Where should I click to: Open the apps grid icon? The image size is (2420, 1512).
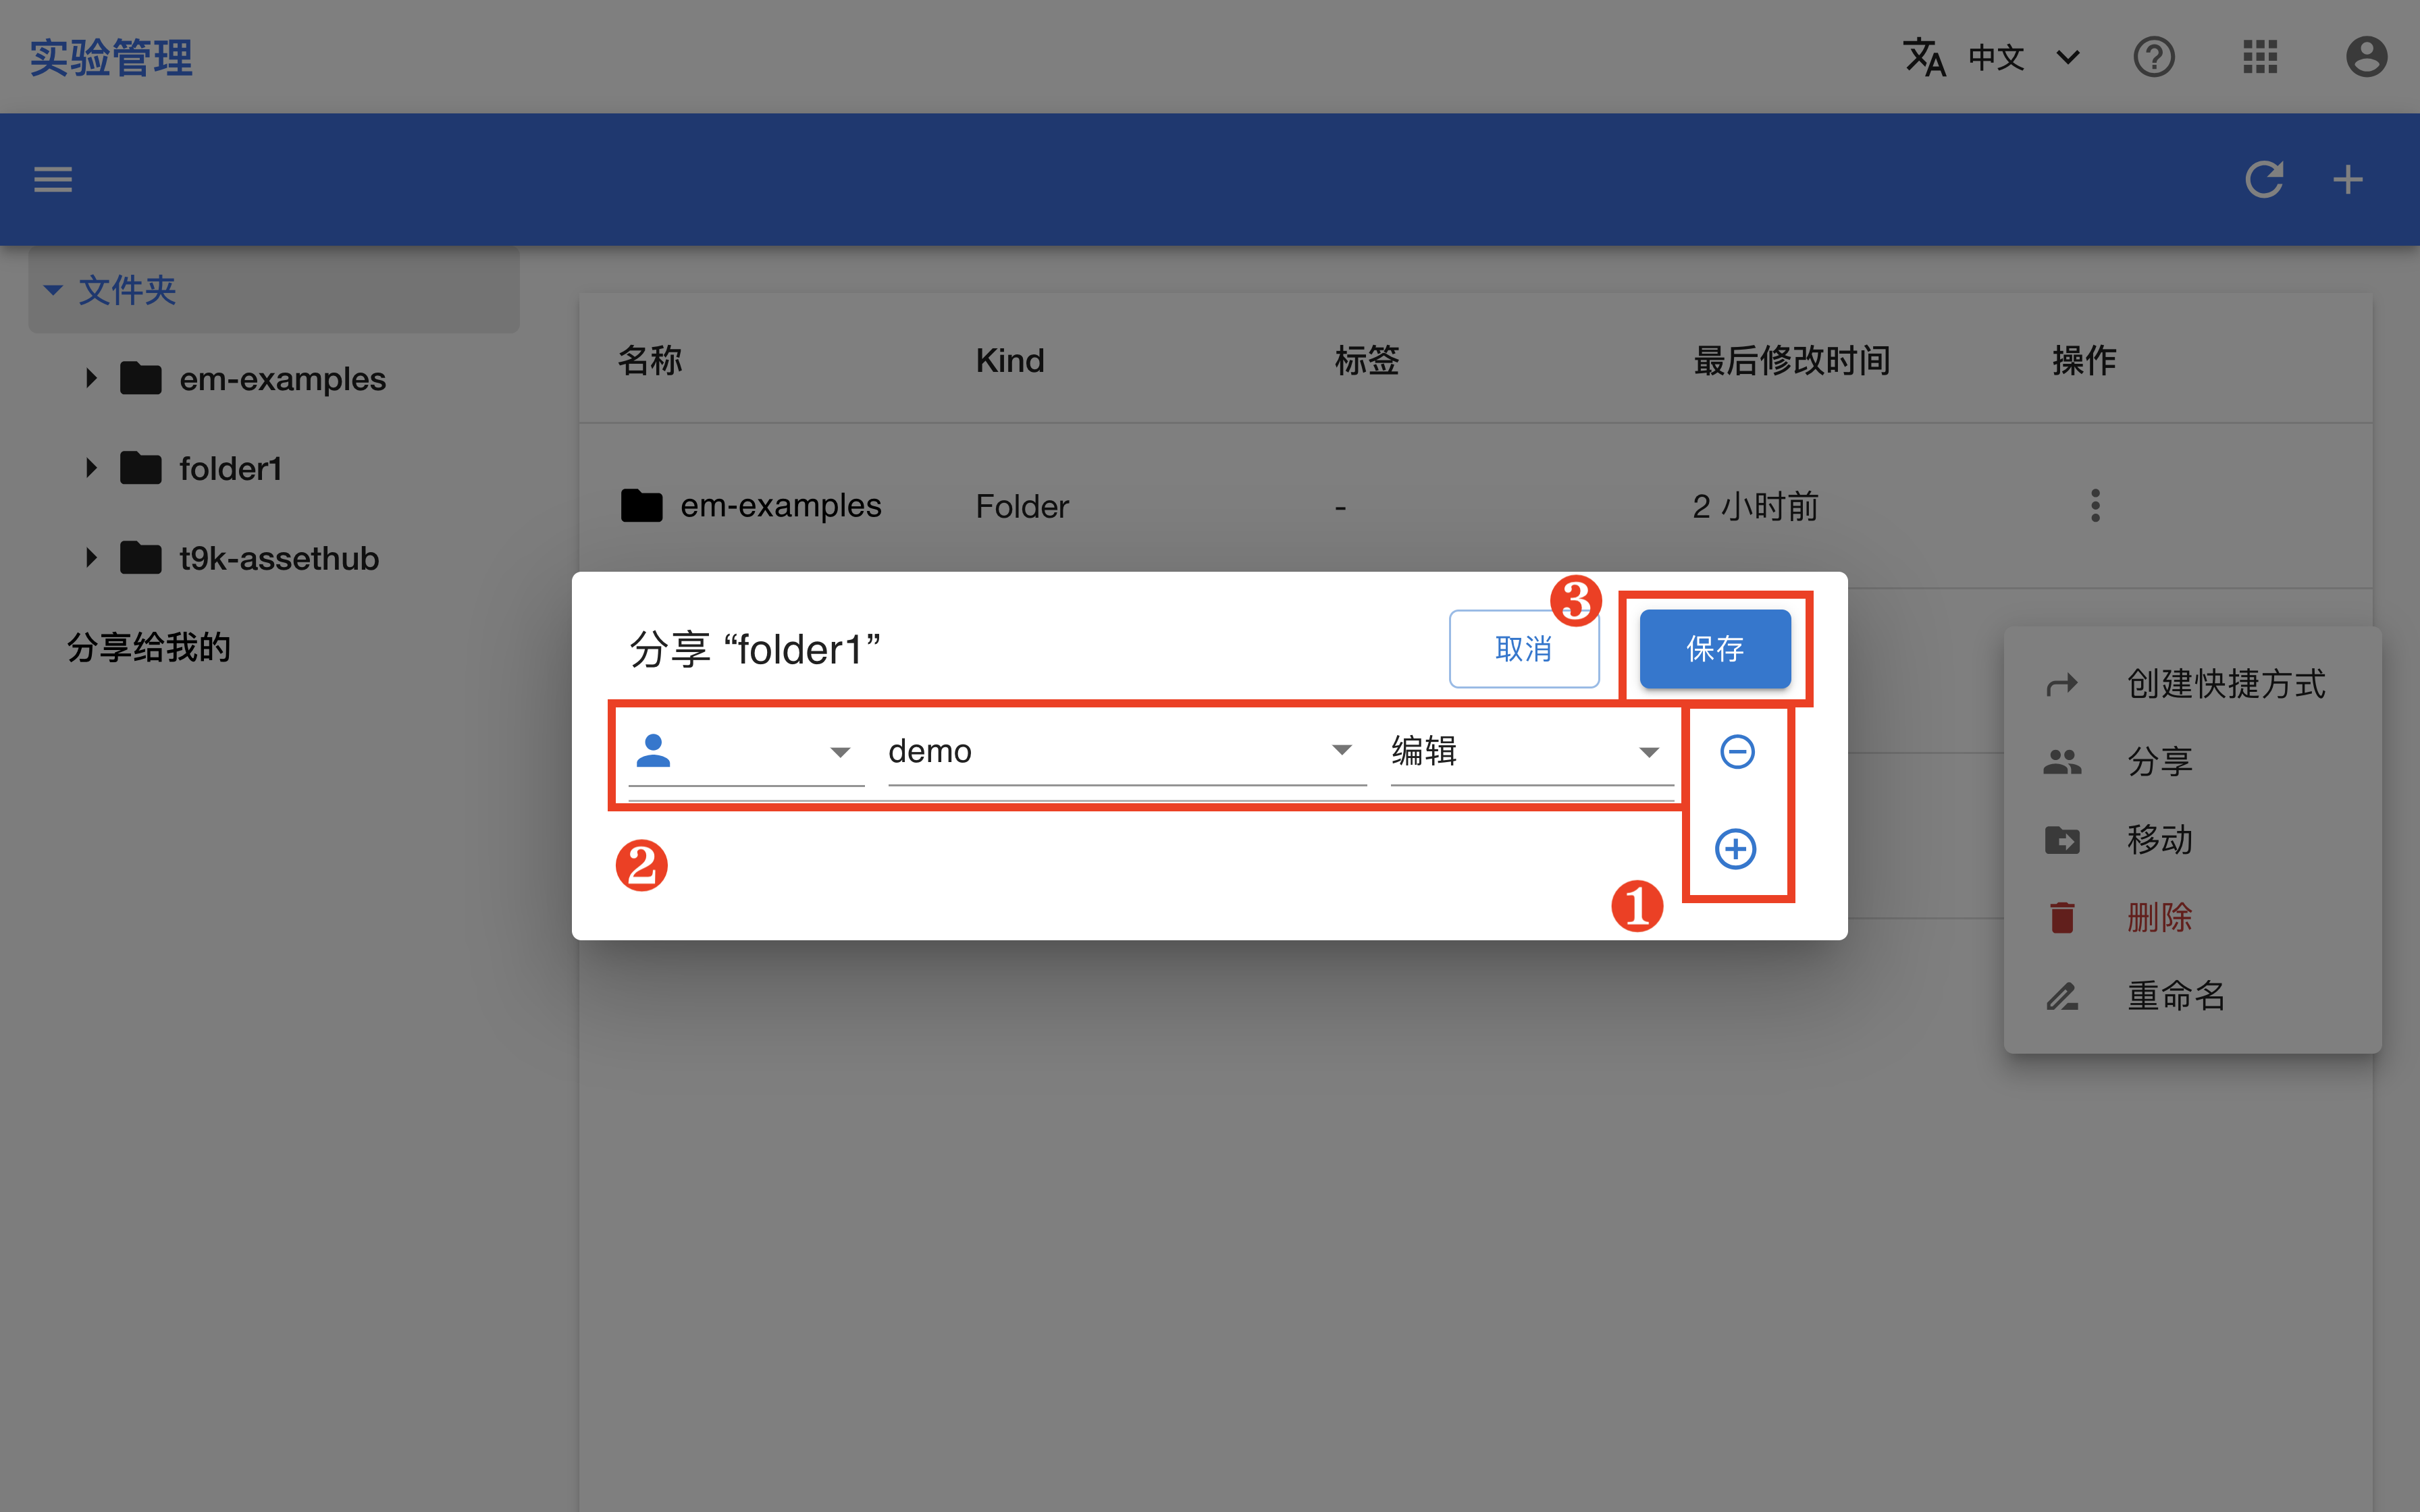pos(2260,57)
